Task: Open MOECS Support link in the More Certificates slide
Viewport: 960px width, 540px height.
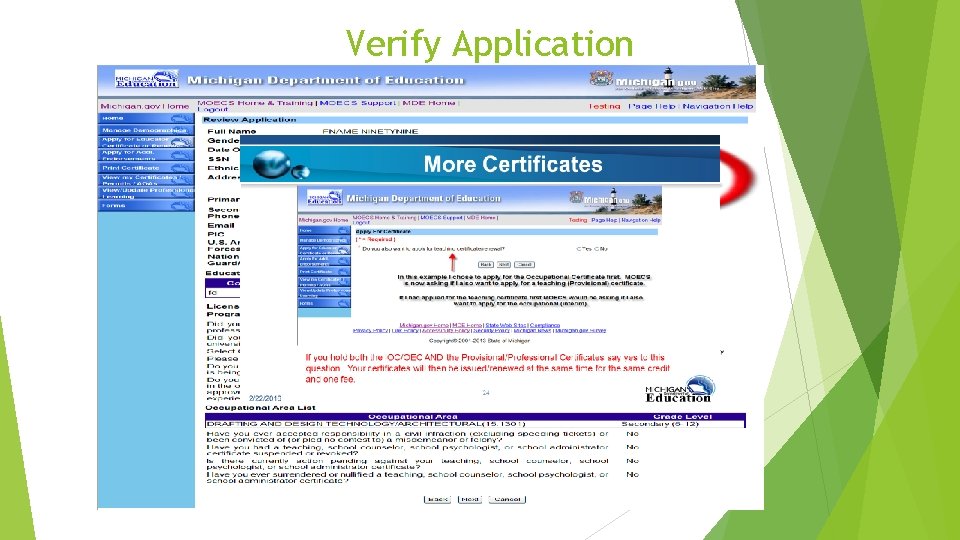Action: coord(441,217)
